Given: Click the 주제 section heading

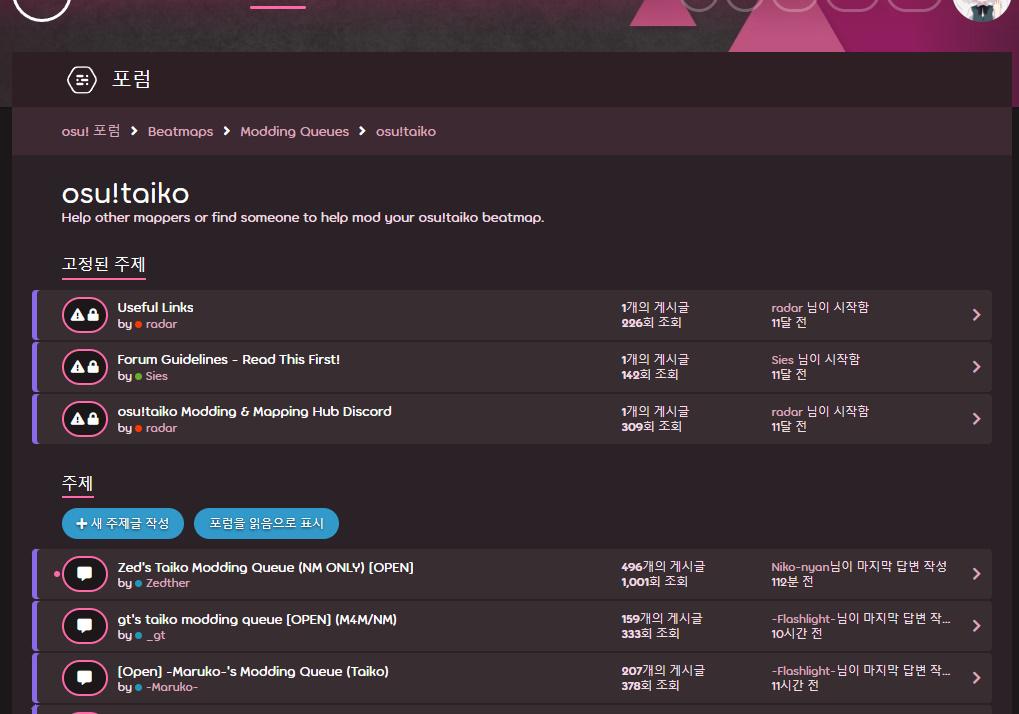Looking at the screenshot, I should coord(77,483).
